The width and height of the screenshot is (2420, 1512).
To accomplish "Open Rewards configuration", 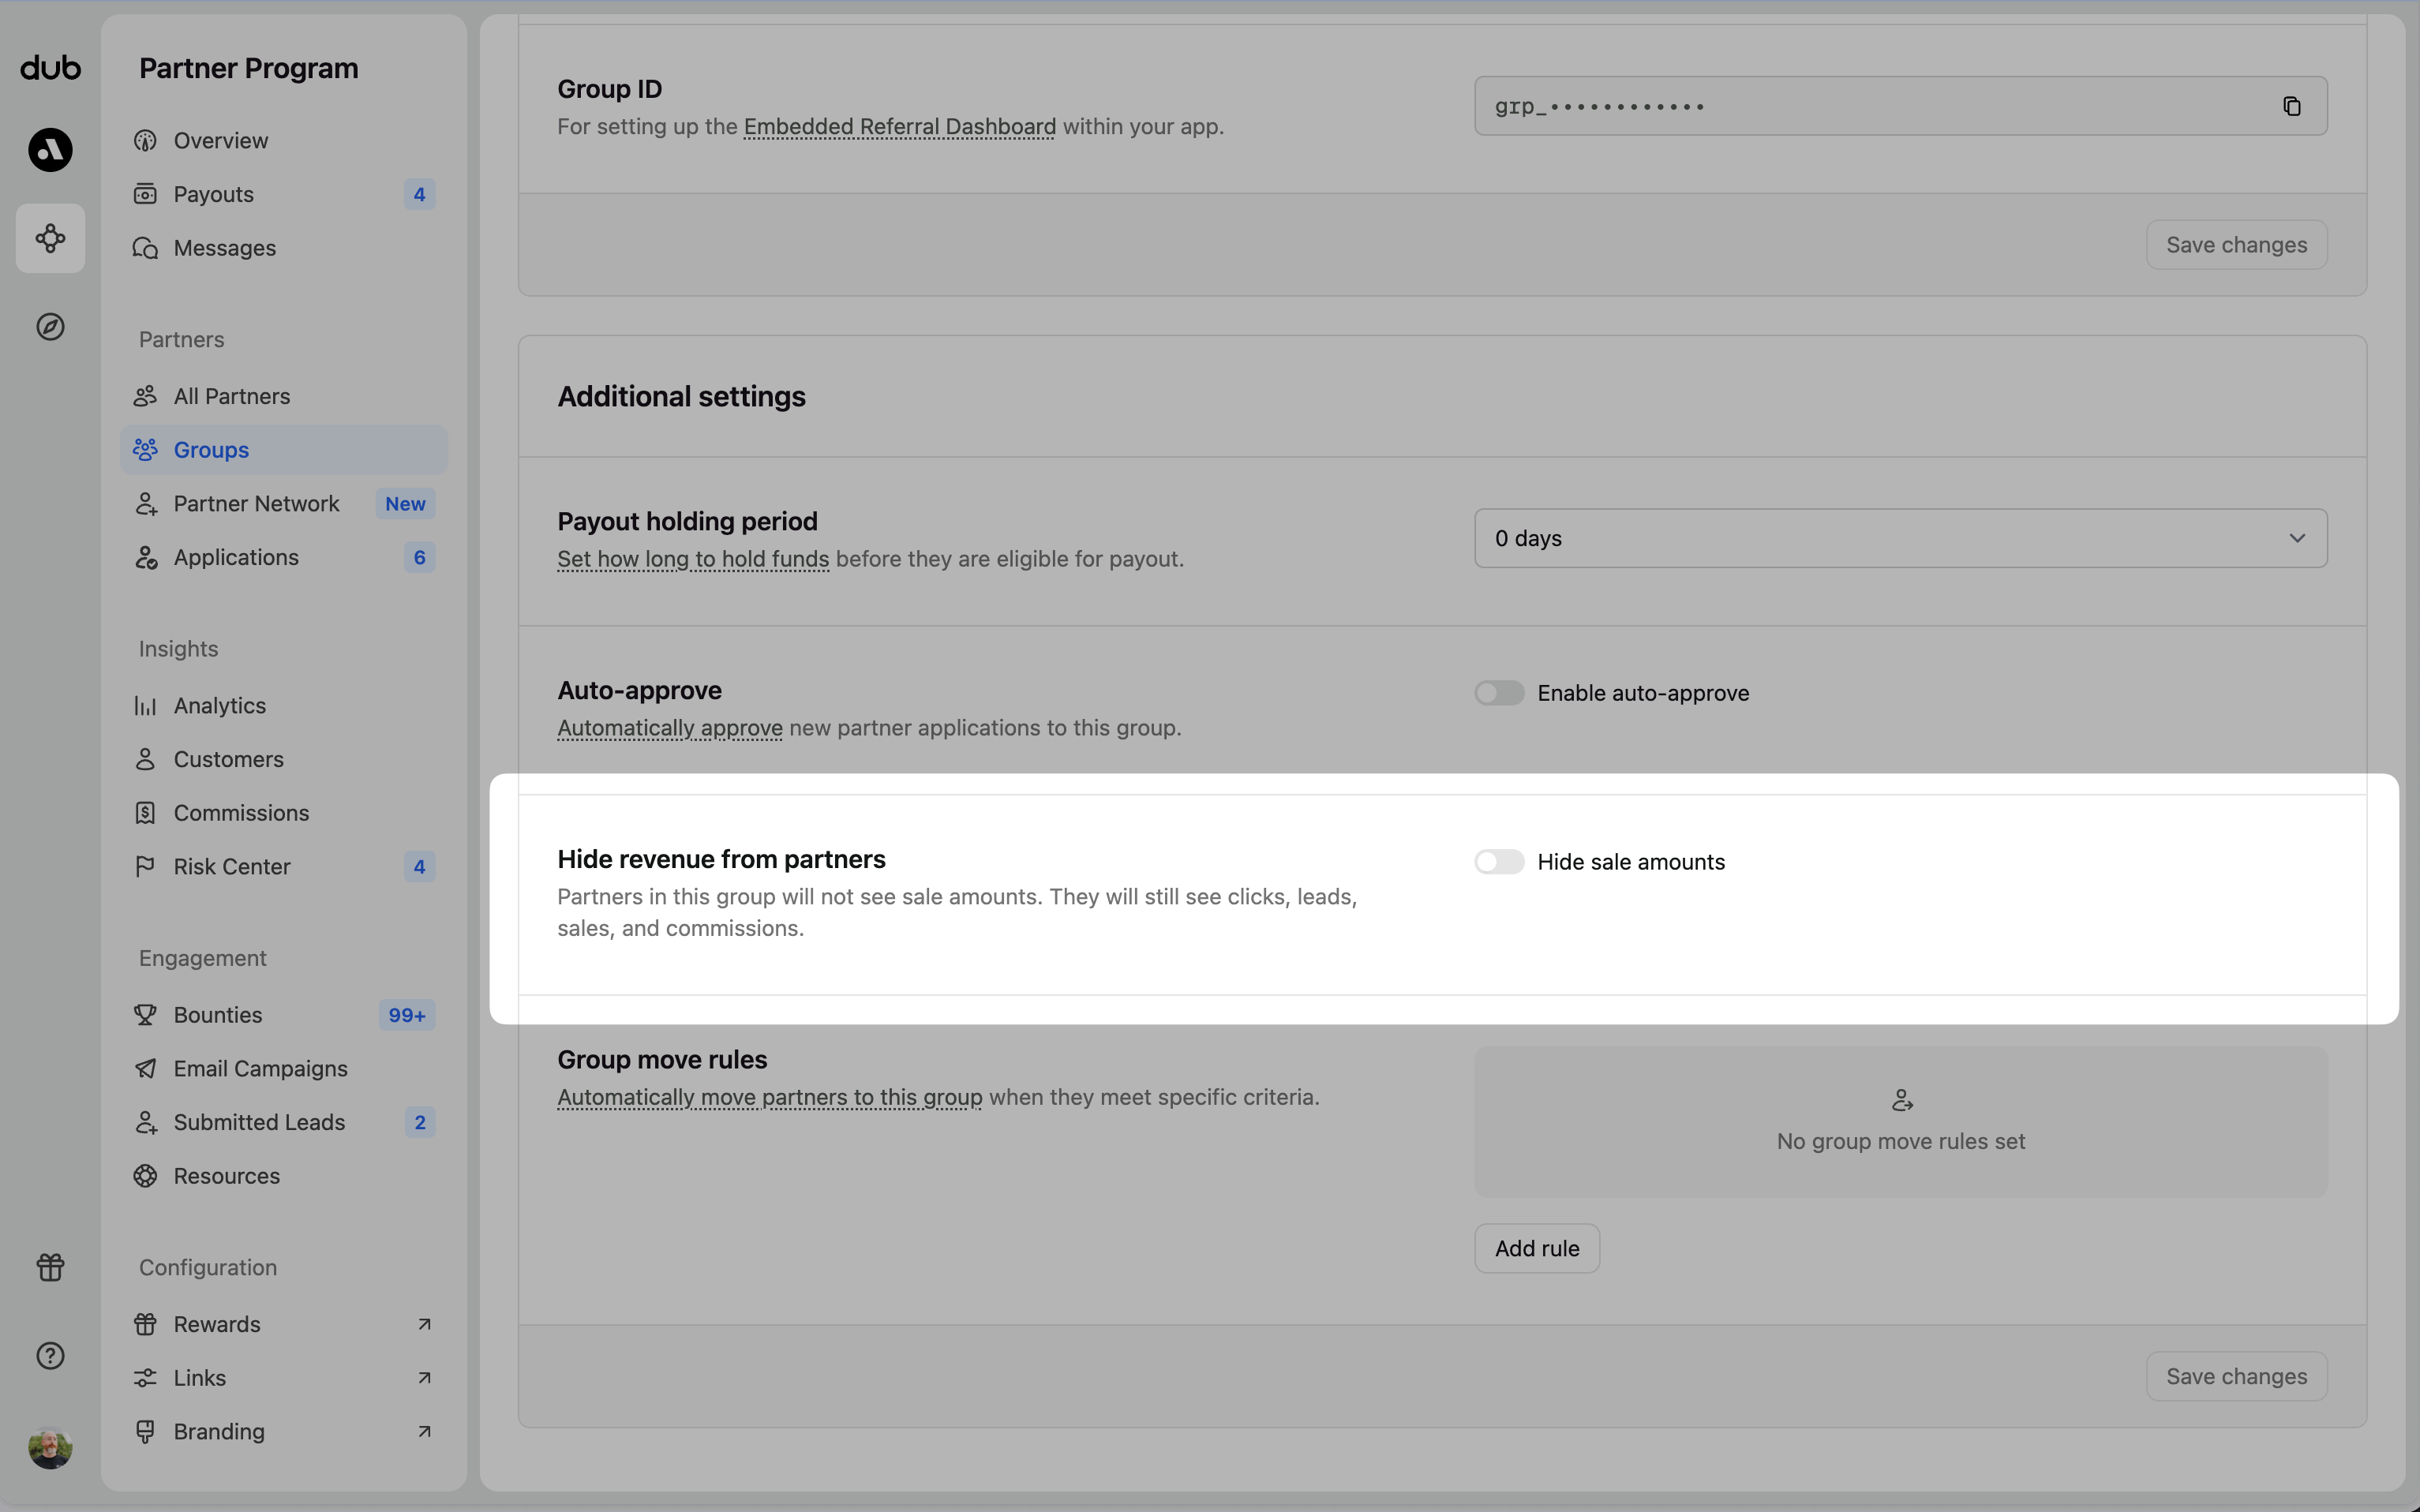I will [x=284, y=1324].
